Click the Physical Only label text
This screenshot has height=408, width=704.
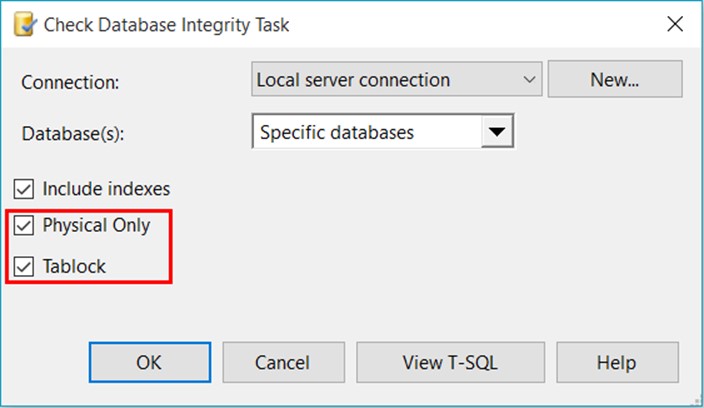tap(96, 226)
